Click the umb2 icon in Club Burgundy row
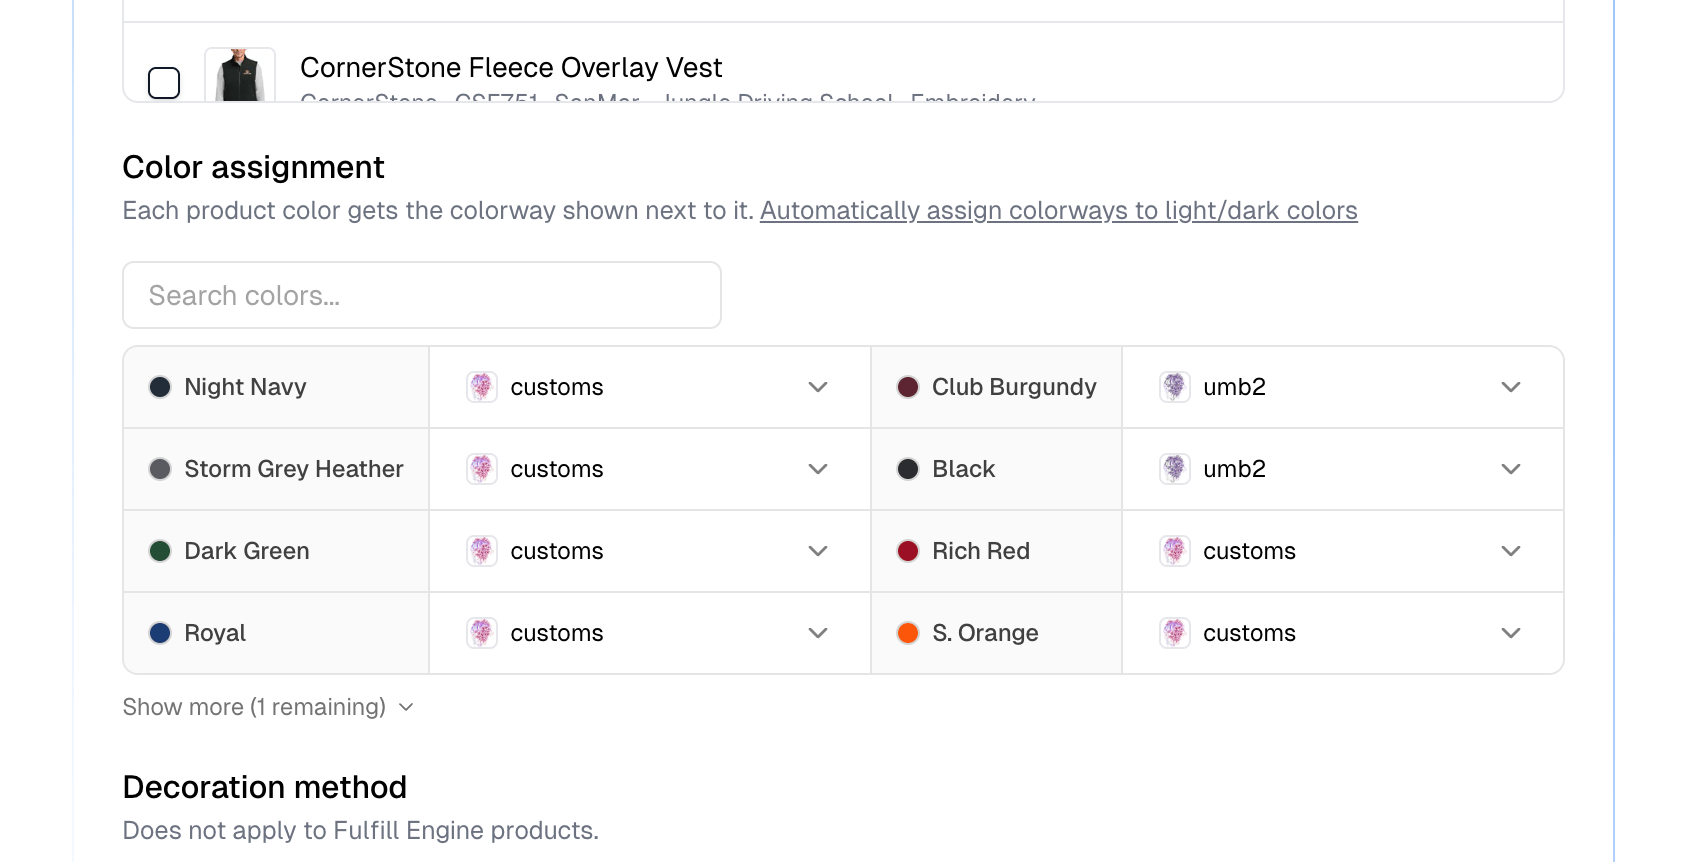Image resolution: width=1692 pixels, height=862 pixels. (x=1175, y=387)
